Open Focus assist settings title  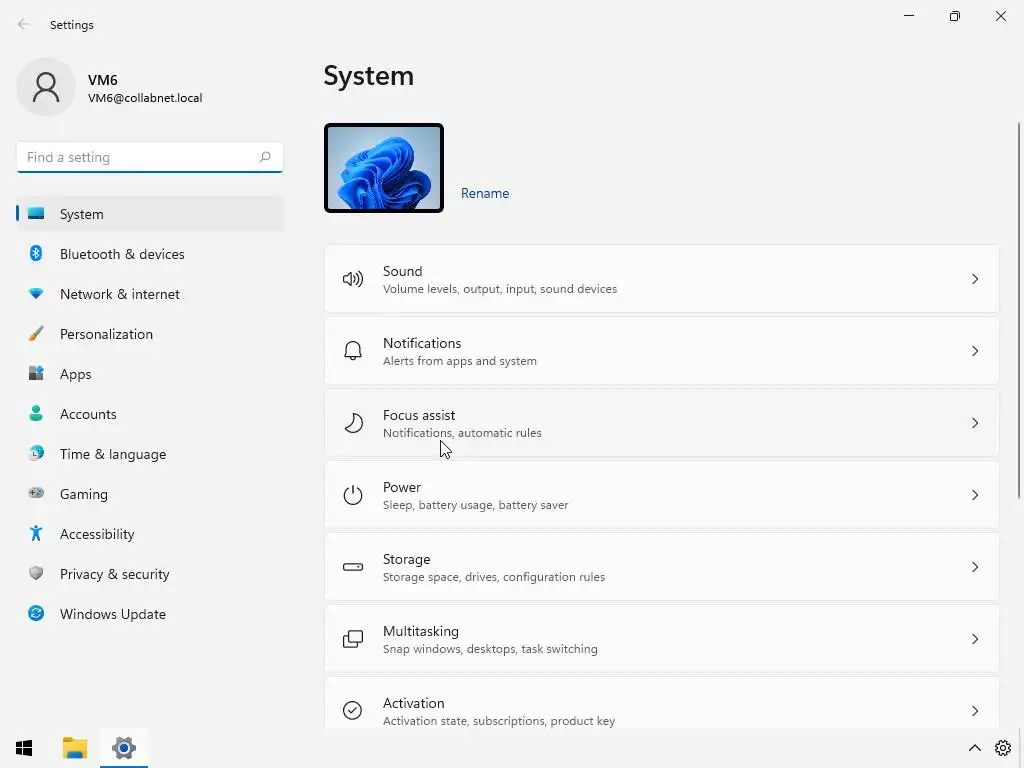[419, 415]
